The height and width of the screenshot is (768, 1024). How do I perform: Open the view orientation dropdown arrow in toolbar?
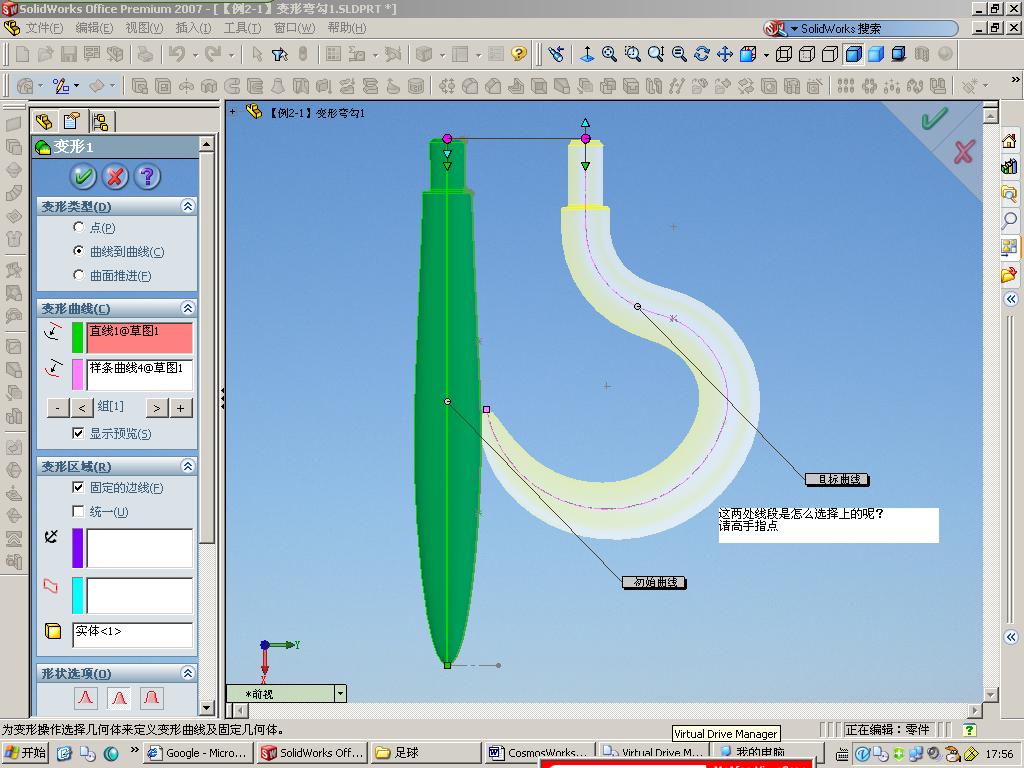765,55
